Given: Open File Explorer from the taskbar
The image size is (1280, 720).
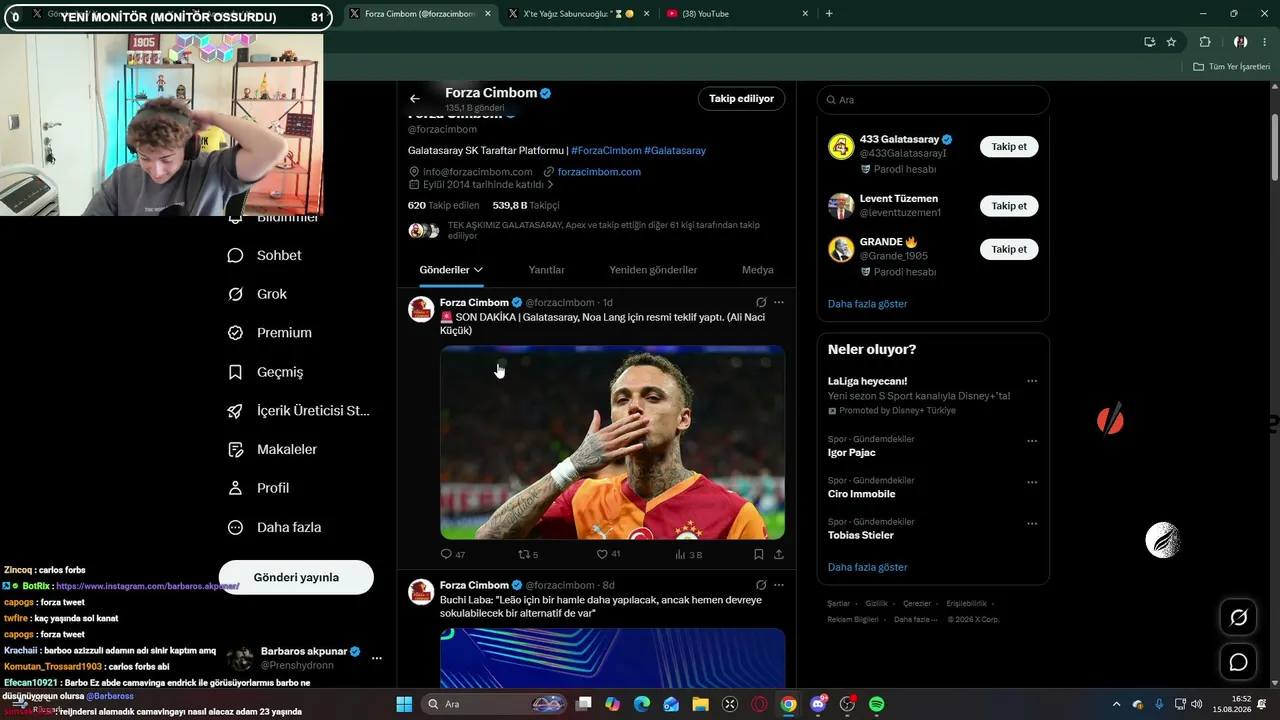Looking at the screenshot, I should [x=700, y=704].
